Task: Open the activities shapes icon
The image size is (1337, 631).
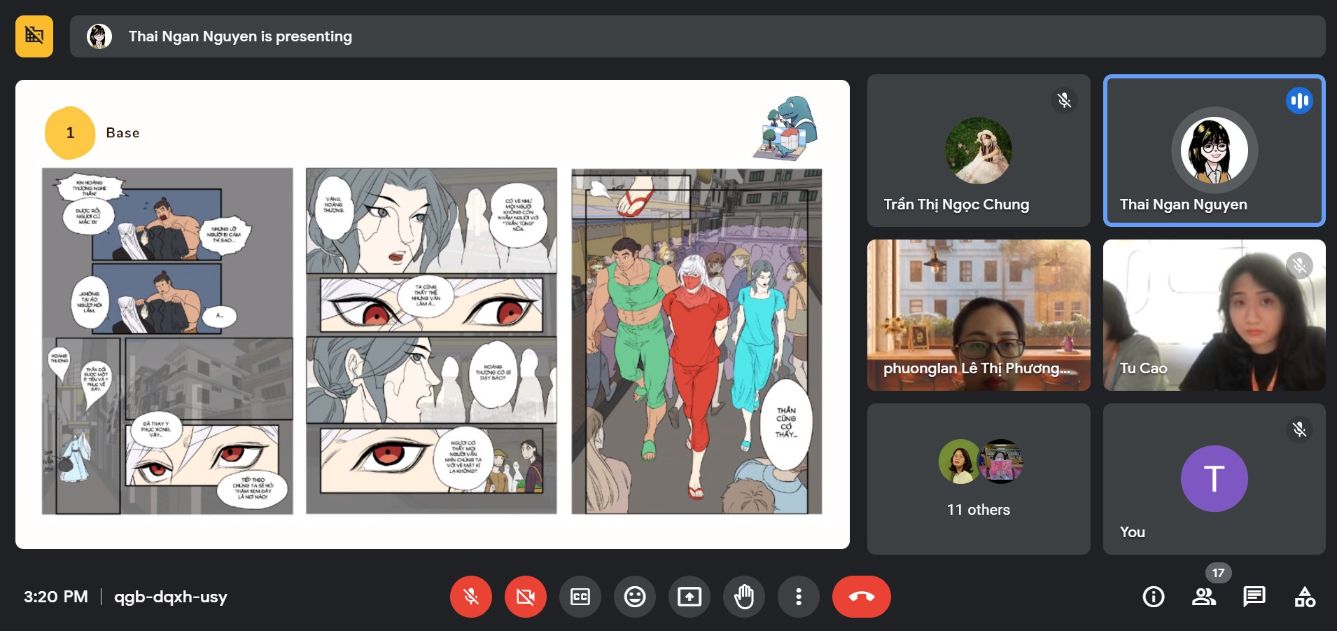Action: click(1304, 597)
